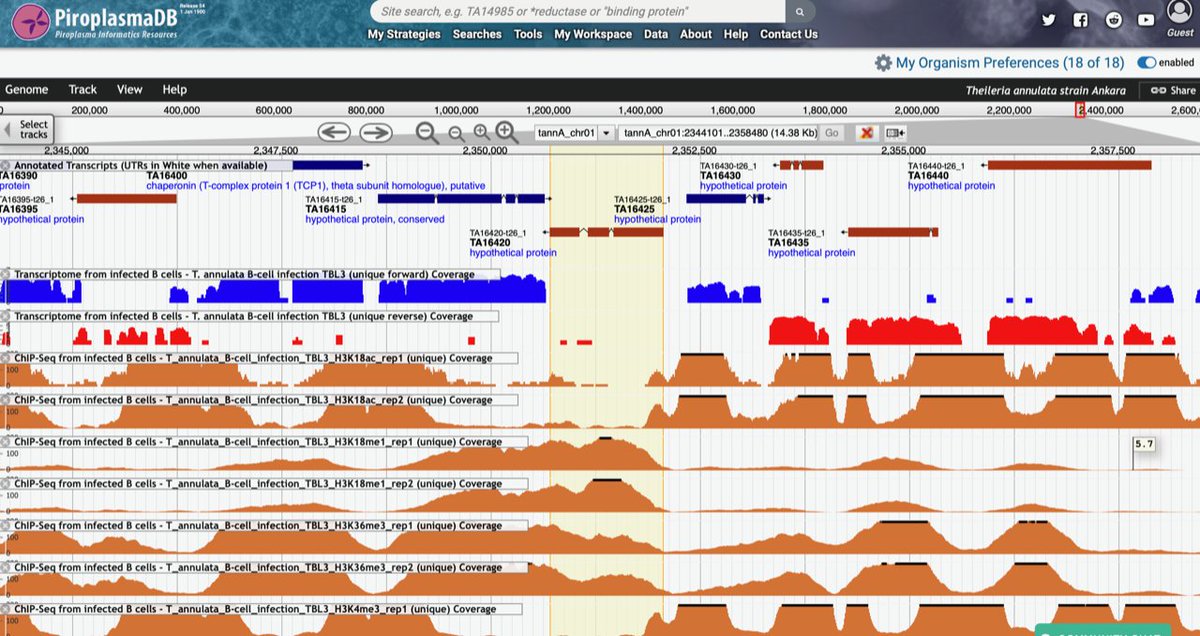Open the Track menu in the browser bar

82,89
